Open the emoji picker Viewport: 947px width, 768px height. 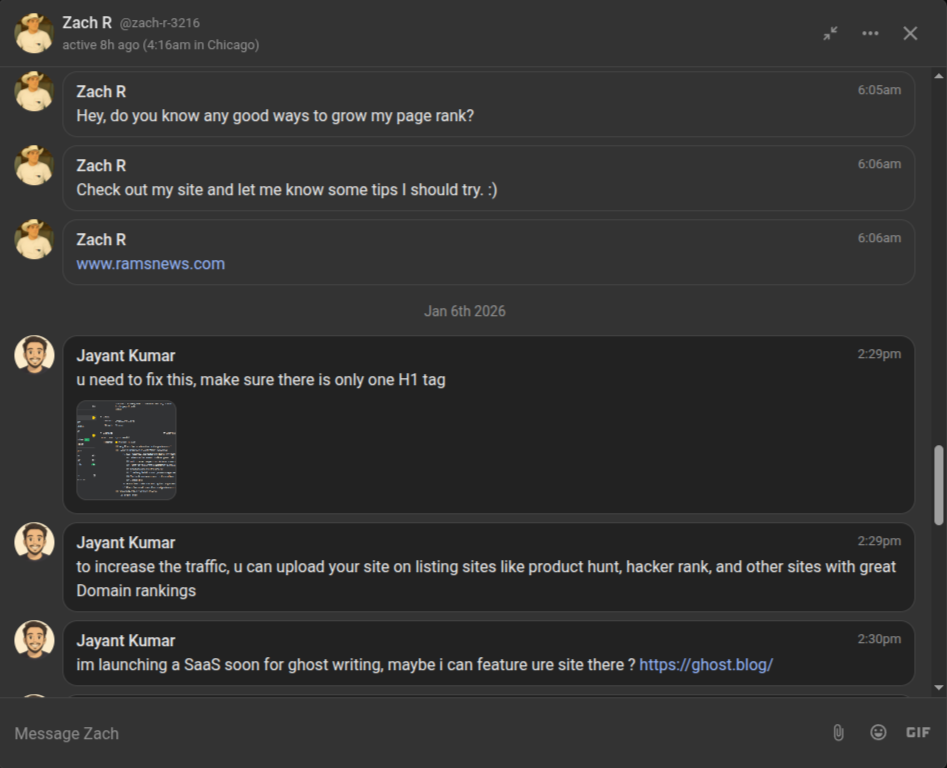pyautogui.click(x=878, y=732)
